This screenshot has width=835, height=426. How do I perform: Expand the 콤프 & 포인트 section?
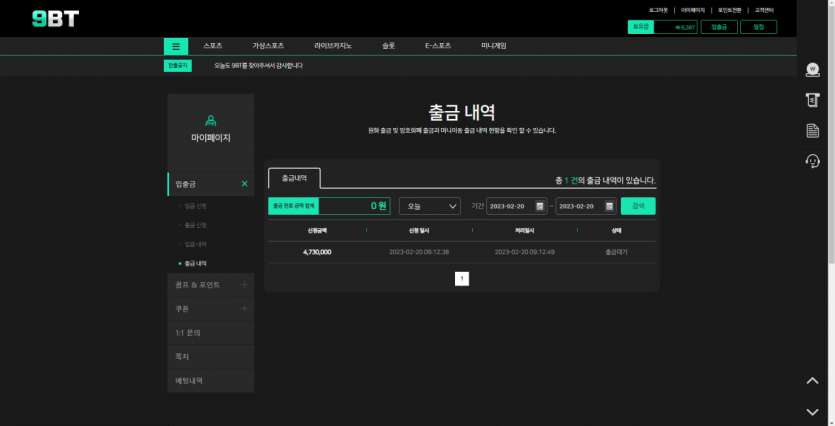(244, 285)
